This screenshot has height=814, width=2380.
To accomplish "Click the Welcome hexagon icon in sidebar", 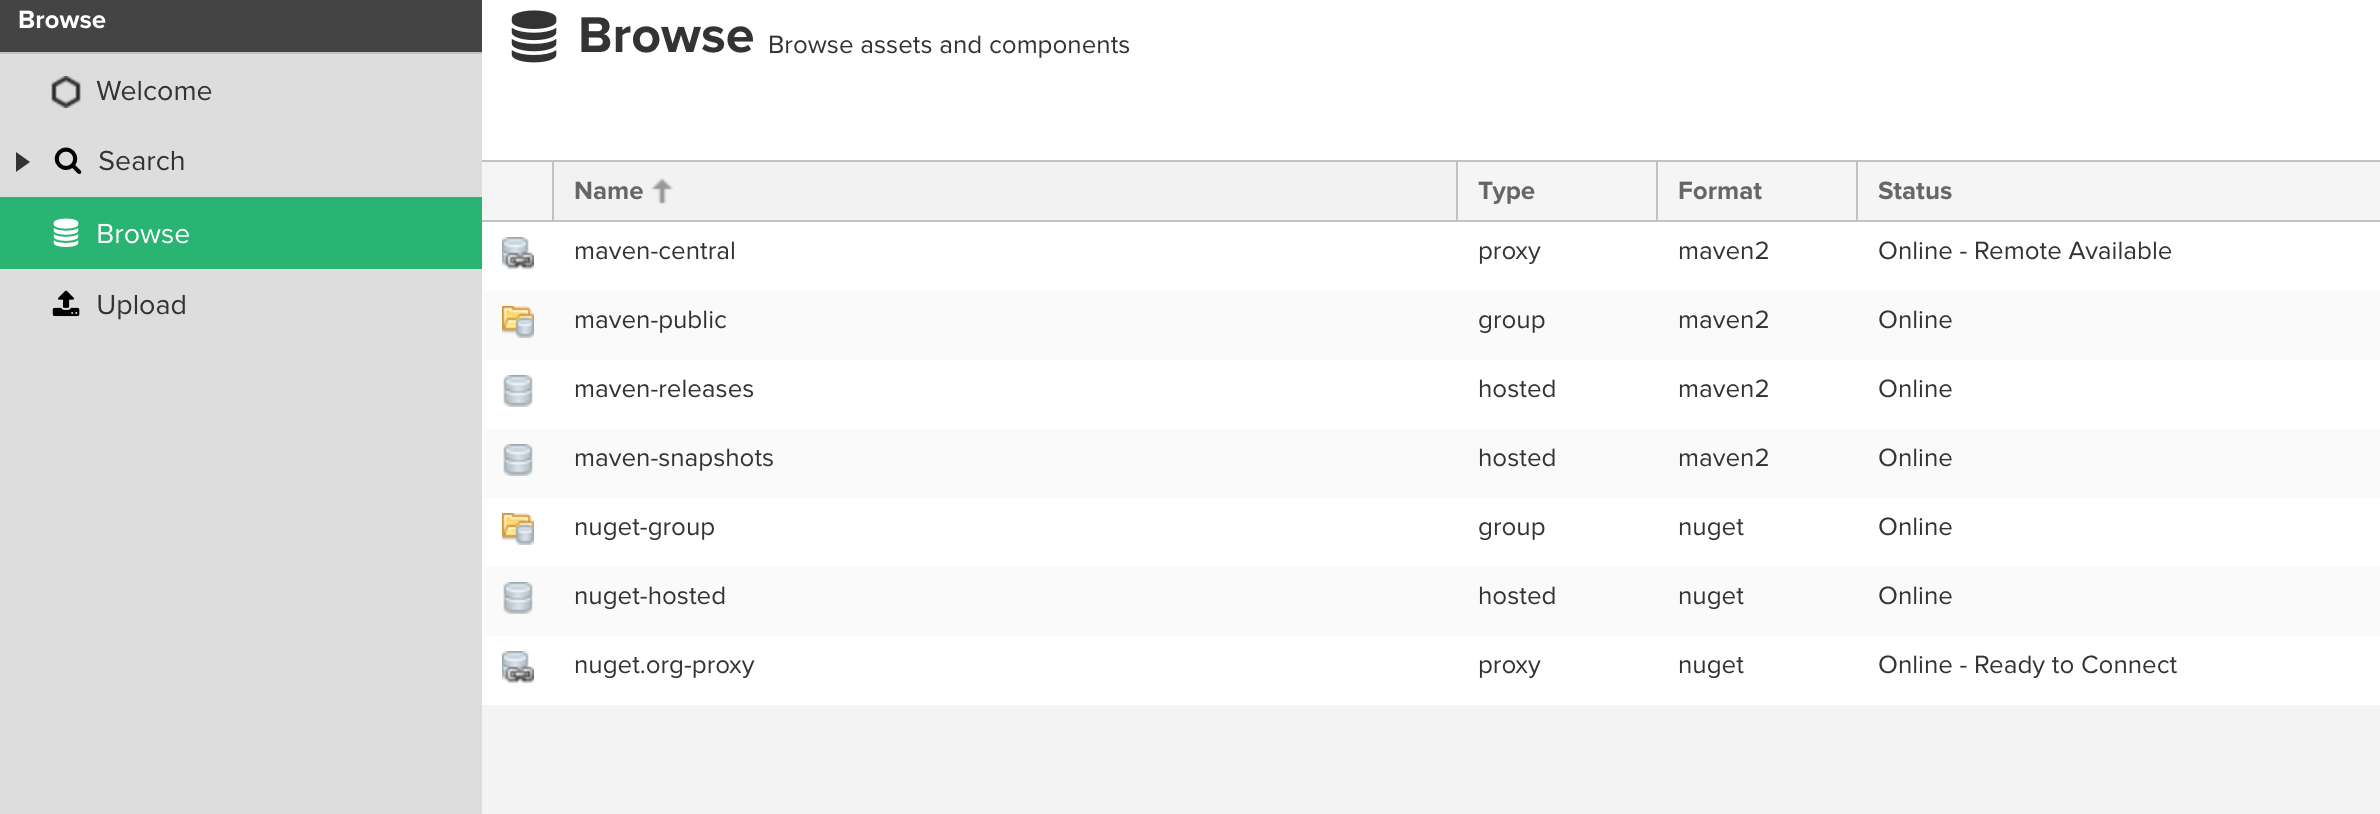I will click(x=66, y=92).
